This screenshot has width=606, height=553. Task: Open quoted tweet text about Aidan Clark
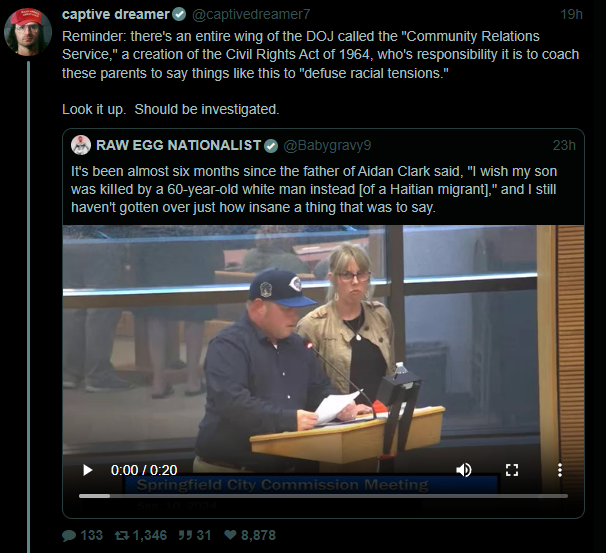click(x=314, y=189)
